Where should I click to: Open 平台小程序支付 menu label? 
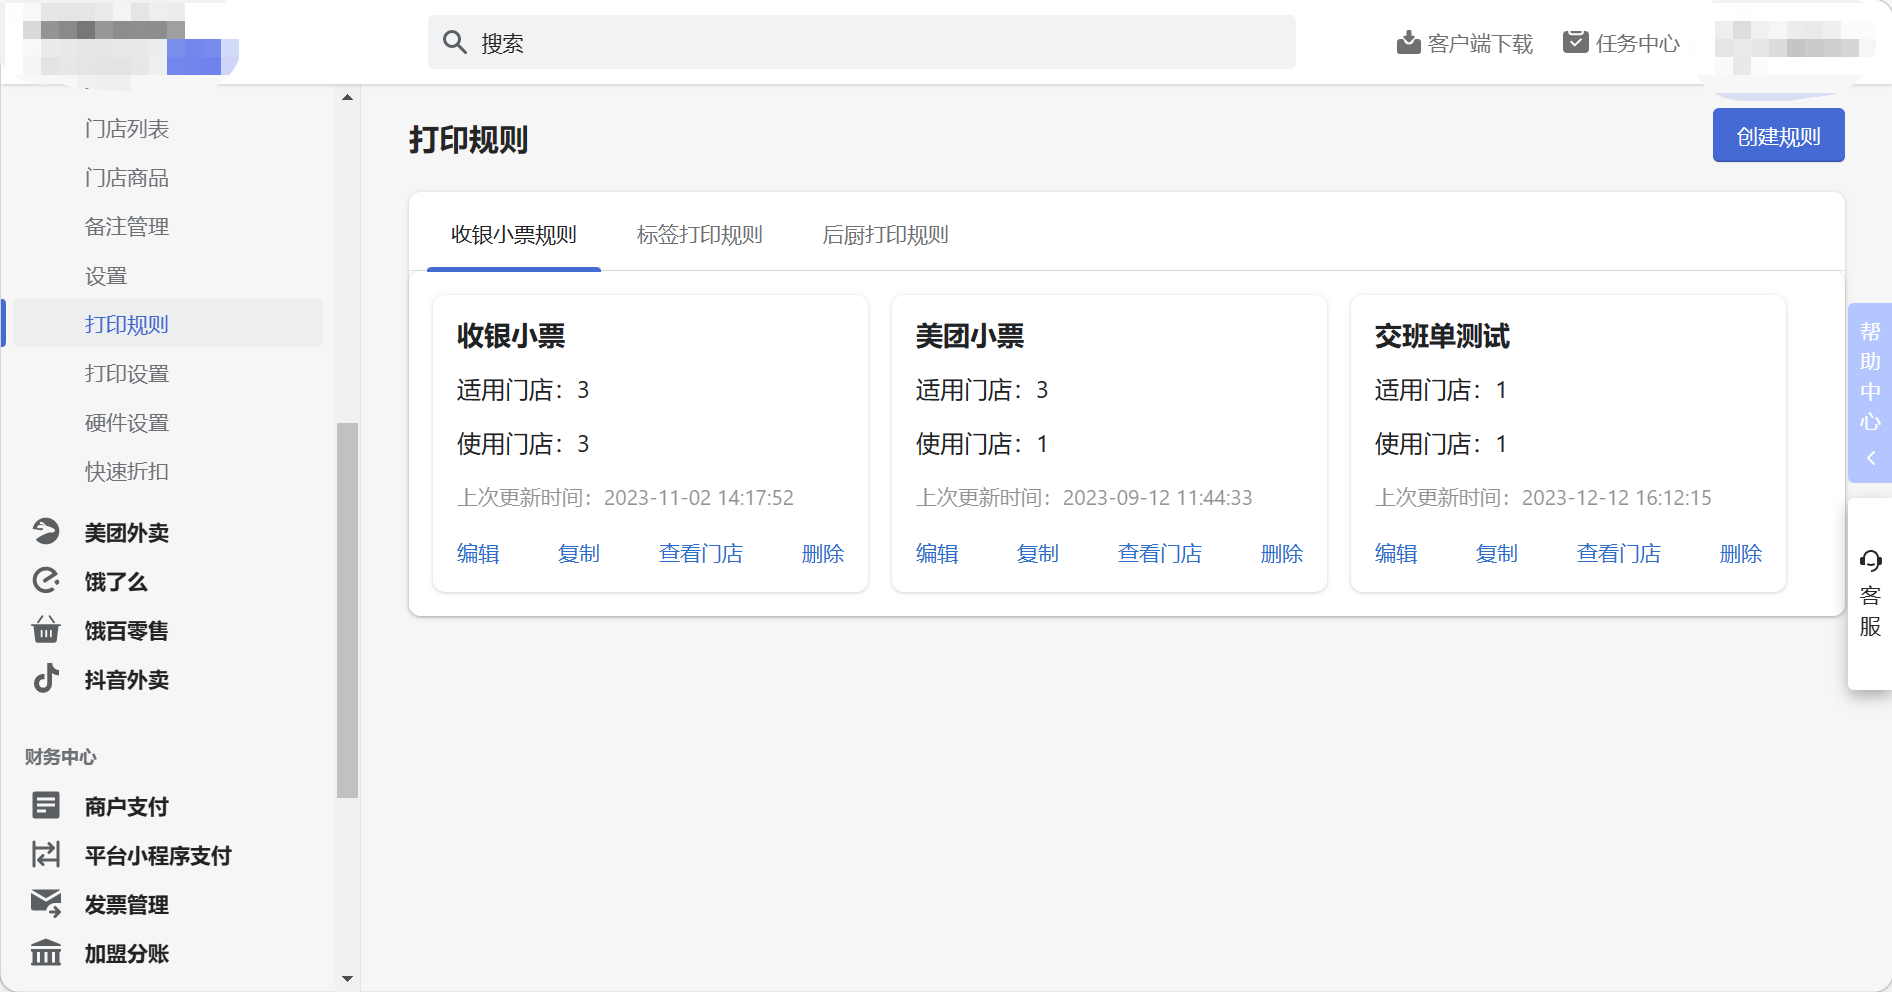point(158,855)
